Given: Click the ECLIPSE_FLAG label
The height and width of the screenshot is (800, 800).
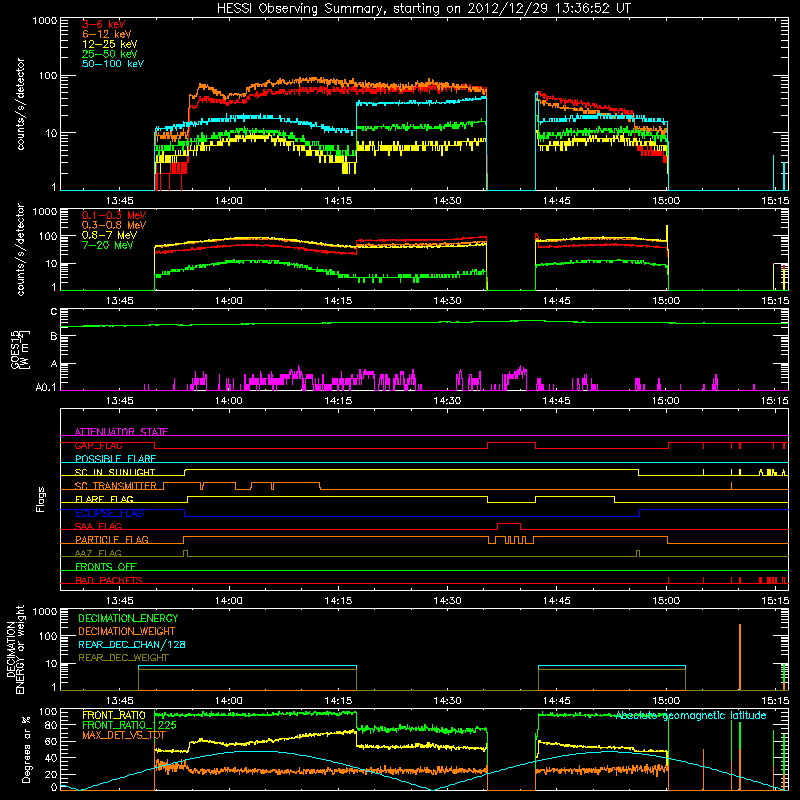Looking at the screenshot, I should [x=109, y=513].
